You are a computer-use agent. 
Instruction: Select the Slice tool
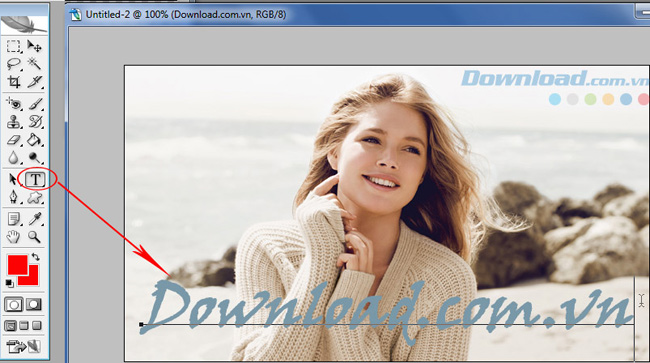point(34,82)
